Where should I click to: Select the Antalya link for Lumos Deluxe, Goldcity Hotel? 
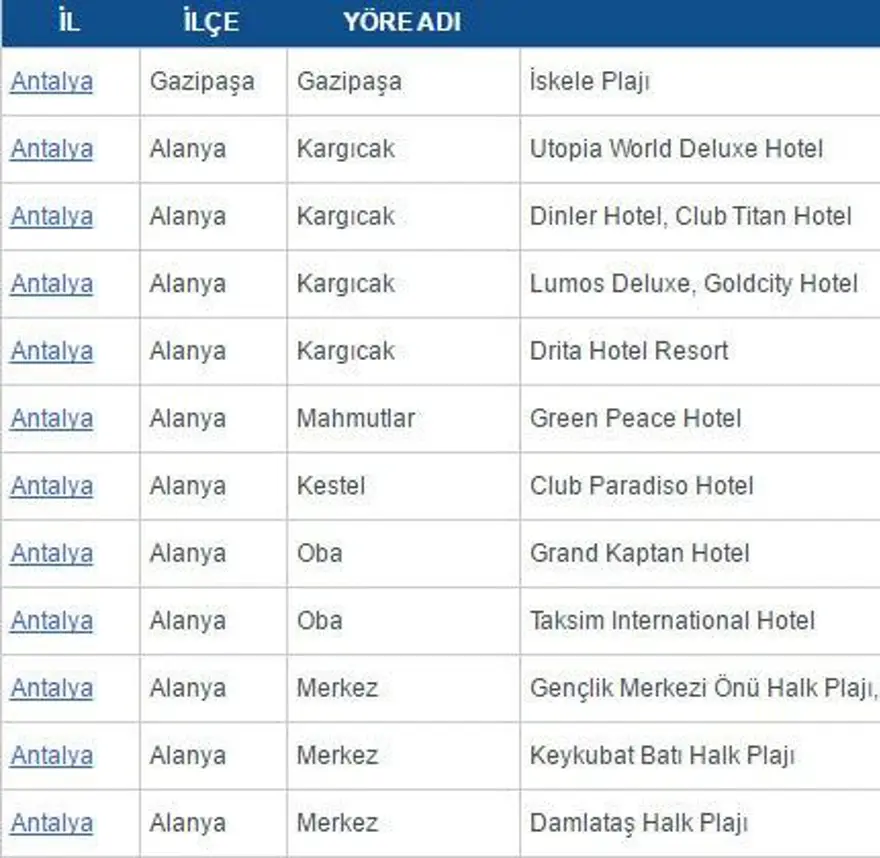tap(51, 283)
